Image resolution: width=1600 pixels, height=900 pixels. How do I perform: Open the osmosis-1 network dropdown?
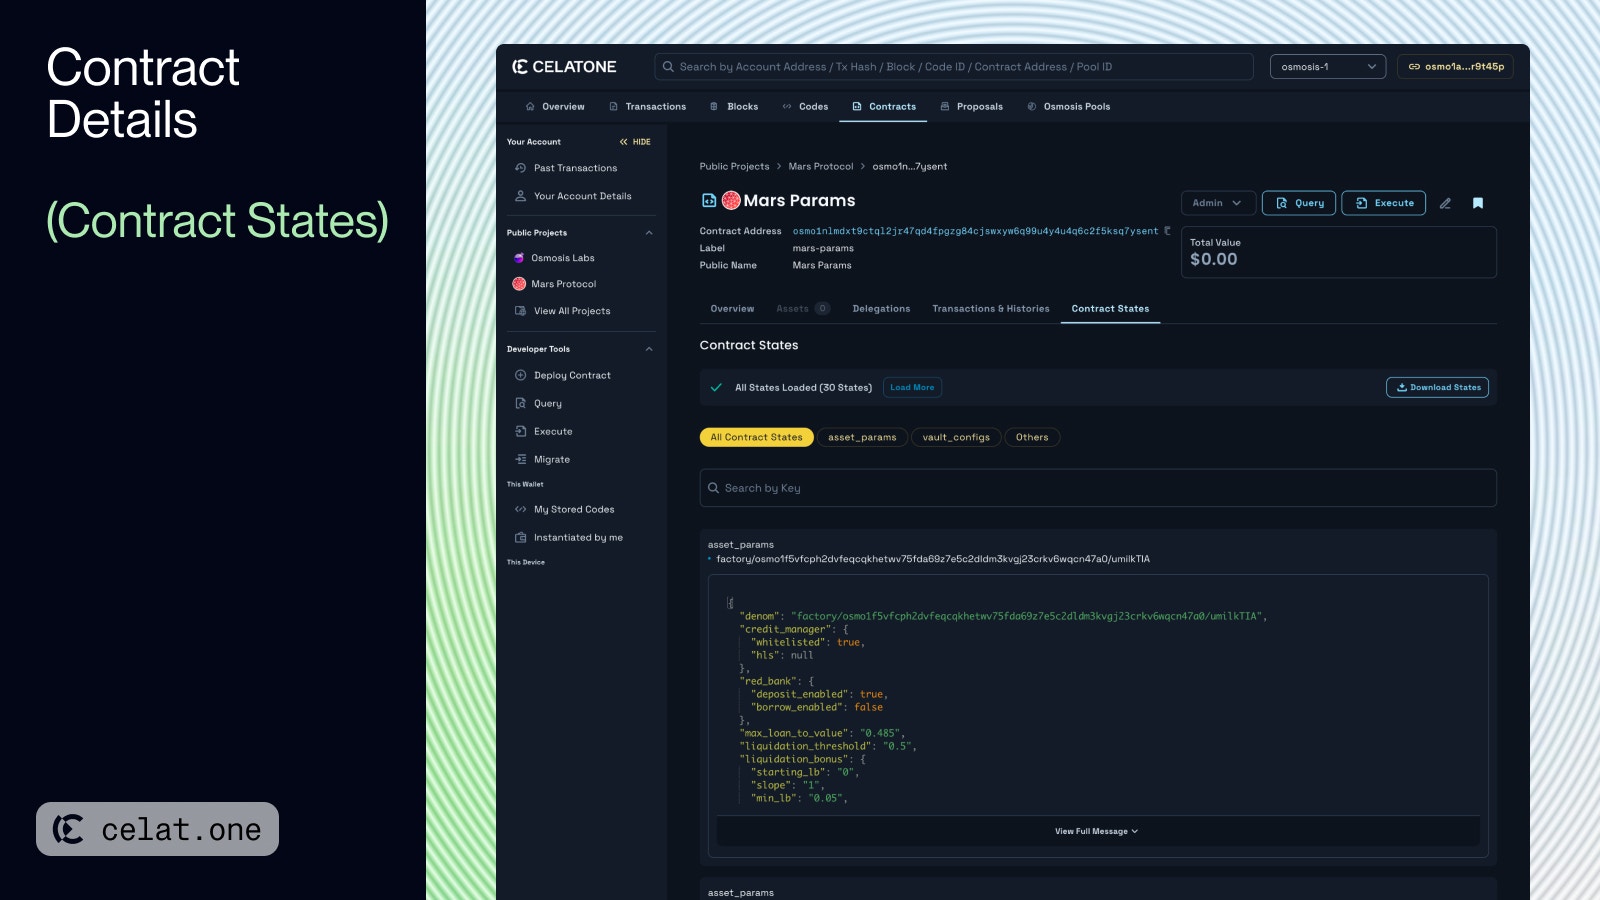coord(1328,67)
